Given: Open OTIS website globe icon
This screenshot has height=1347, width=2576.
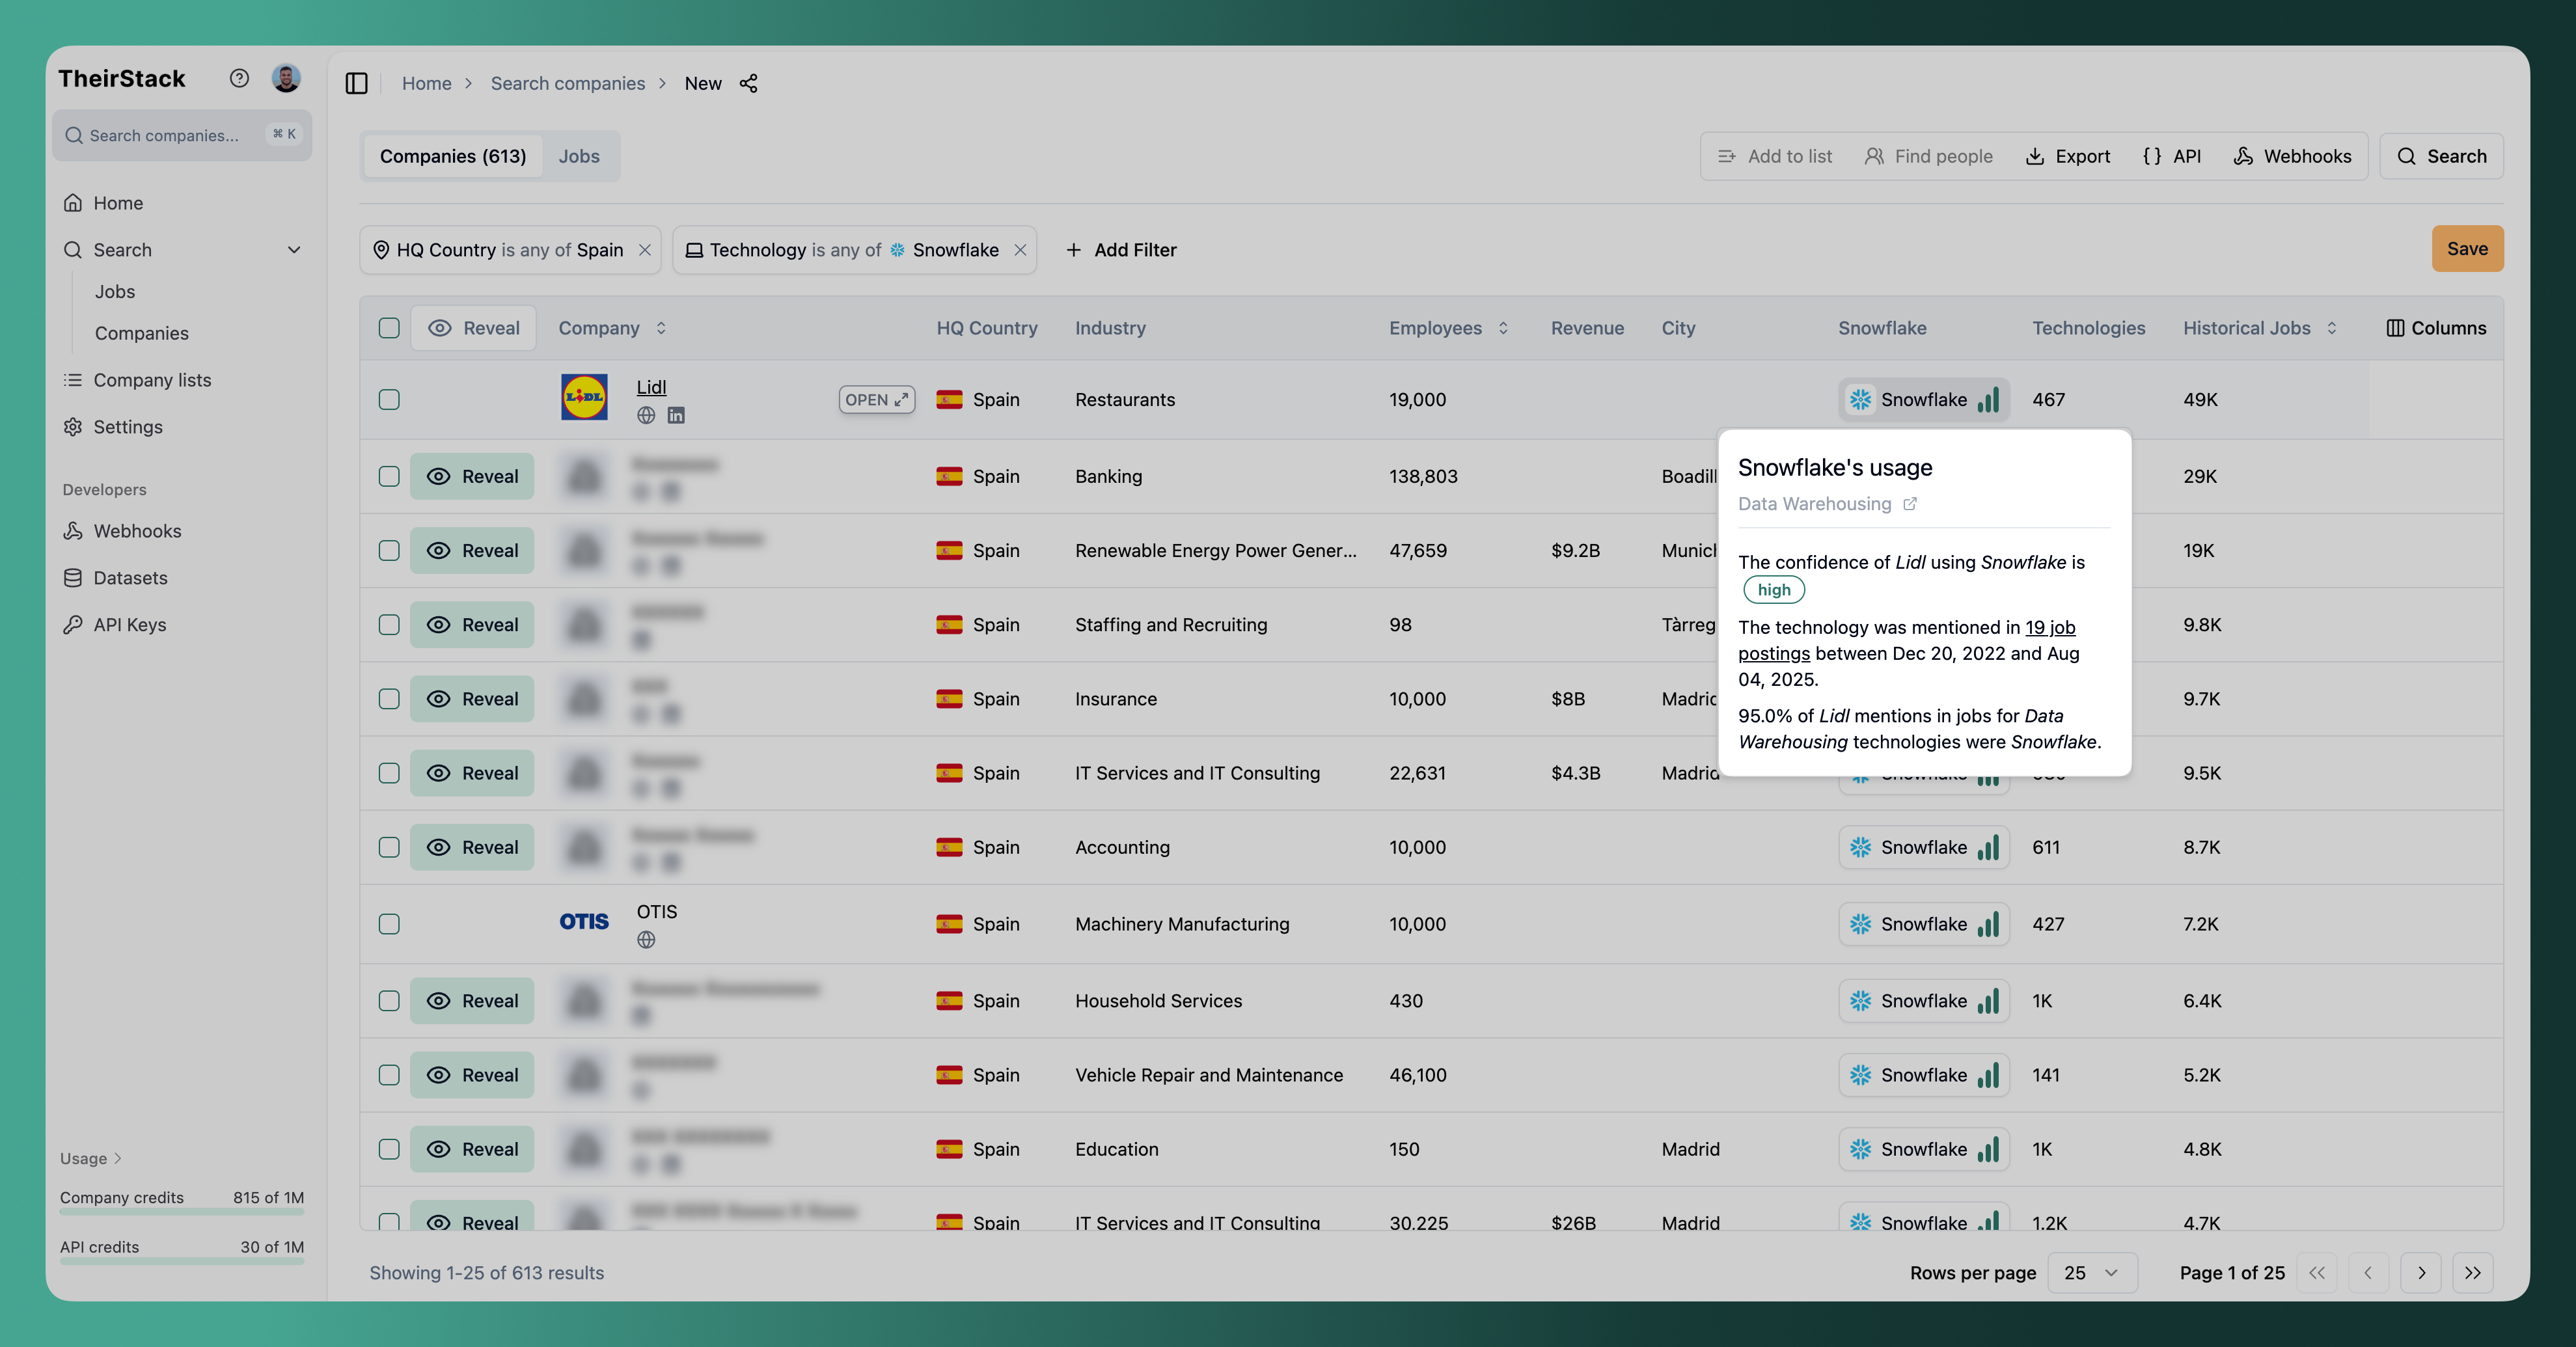Looking at the screenshot, I should coord(646,940).
